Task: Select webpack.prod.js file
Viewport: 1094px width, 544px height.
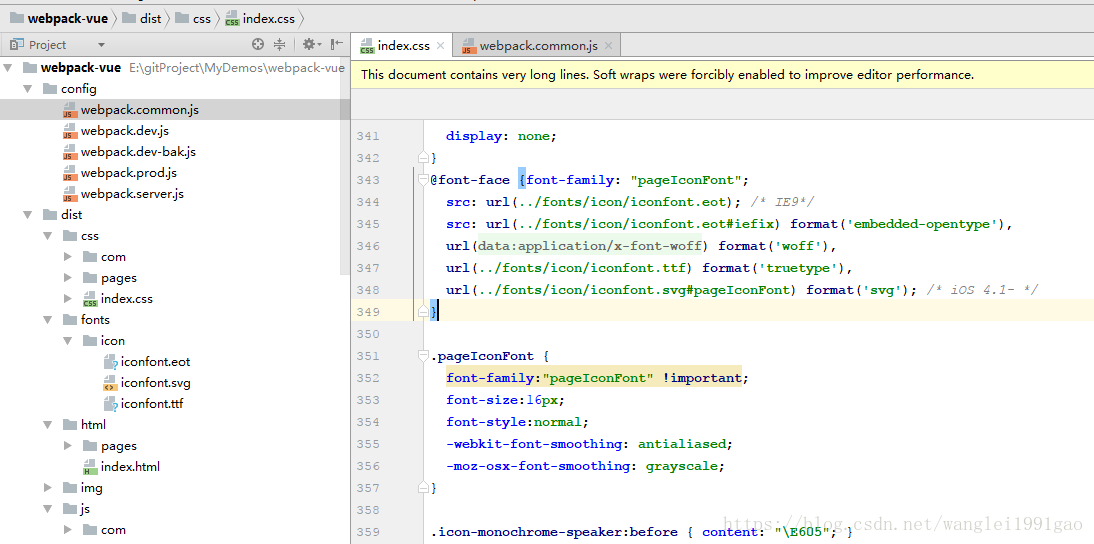Action: click(128, 172)
